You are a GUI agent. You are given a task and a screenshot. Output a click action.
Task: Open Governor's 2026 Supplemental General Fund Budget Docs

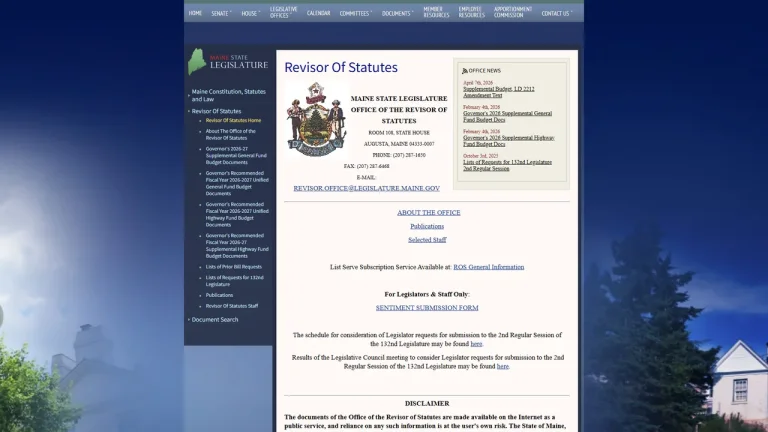[507, 117]
